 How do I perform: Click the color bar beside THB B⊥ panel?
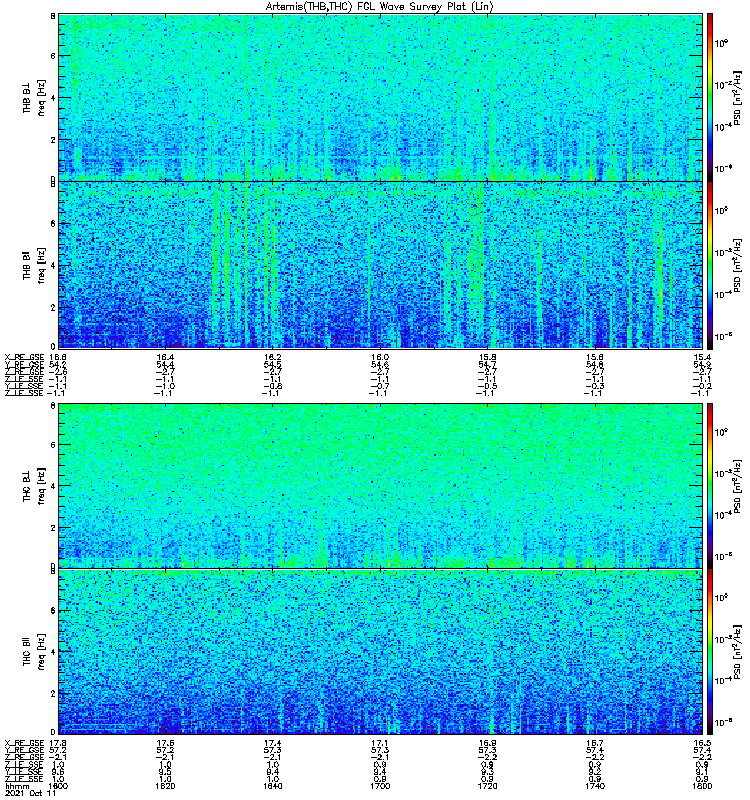(x=710, y=97)
